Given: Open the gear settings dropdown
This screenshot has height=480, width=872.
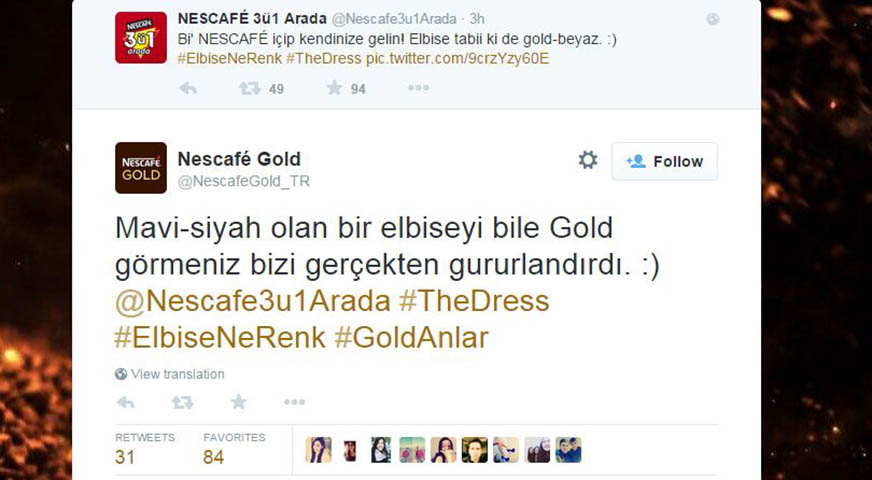Looking at the screenshot, I should [x=588, y=160].
